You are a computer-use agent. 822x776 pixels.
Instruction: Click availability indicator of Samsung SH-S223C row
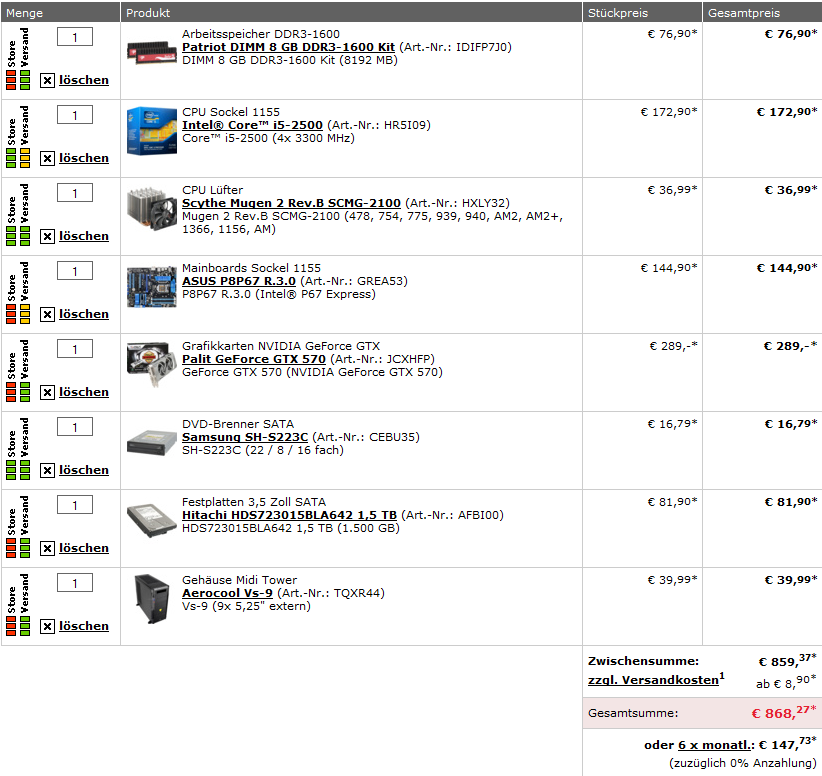(18, 449)
